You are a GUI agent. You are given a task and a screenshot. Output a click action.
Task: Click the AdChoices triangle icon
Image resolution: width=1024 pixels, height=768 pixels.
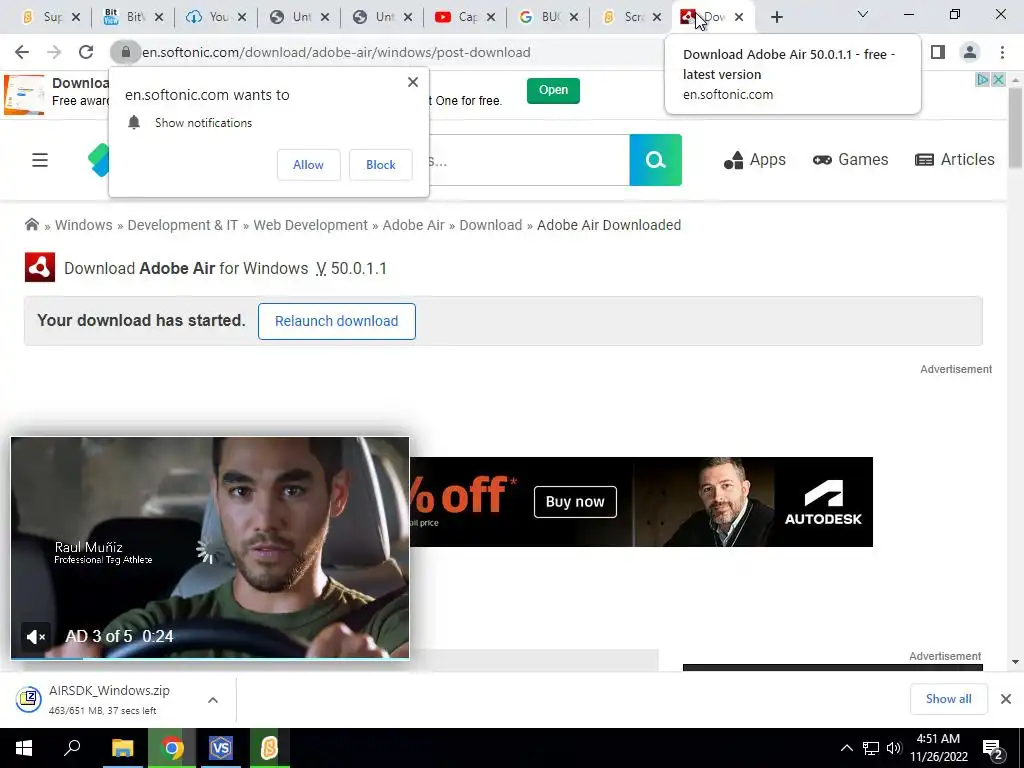(982, 80)
